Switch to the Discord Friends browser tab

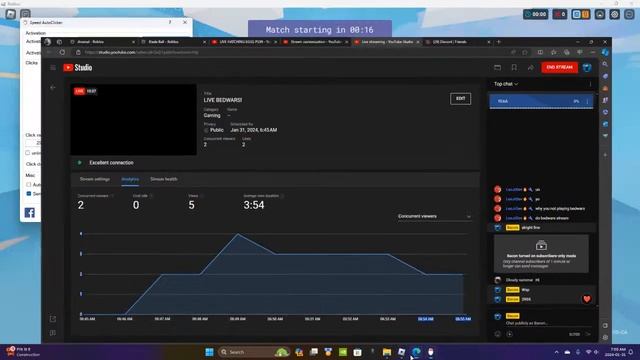pyautogui.click(x=457, y=42)
